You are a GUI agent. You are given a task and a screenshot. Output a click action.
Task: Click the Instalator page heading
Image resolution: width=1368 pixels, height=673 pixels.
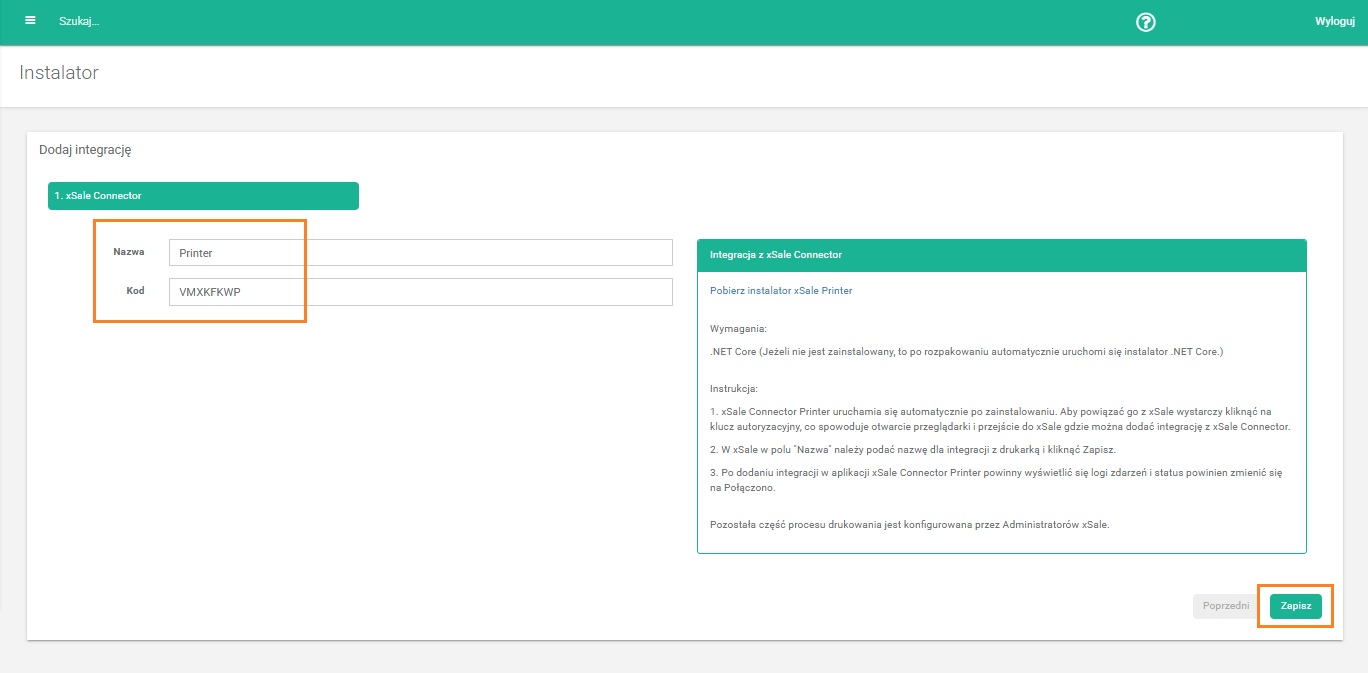[59, 73]
